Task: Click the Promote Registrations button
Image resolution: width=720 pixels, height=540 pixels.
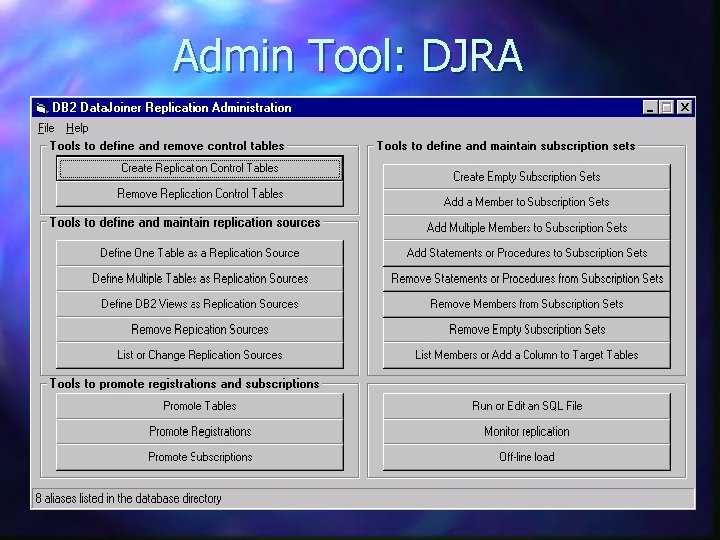Action: (200, 432)
